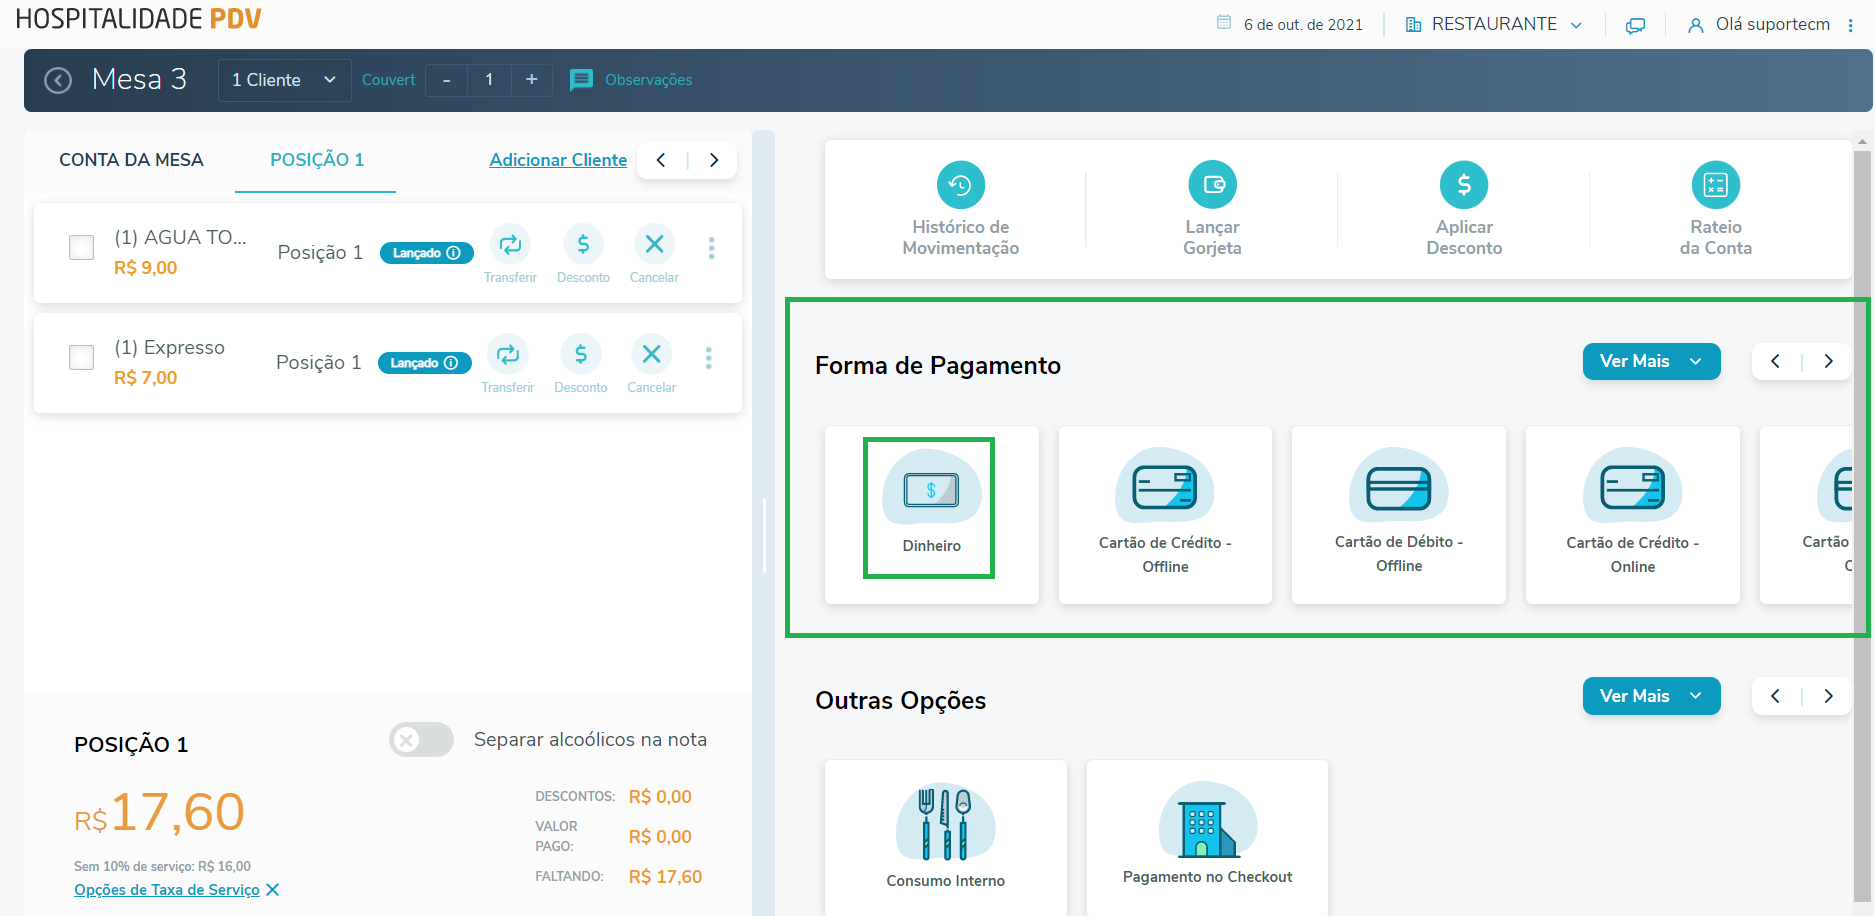Viewport: 1875px width, 916px height.
Task: Cancel the AGUA TO... item
Action: (x=654, y=254)
